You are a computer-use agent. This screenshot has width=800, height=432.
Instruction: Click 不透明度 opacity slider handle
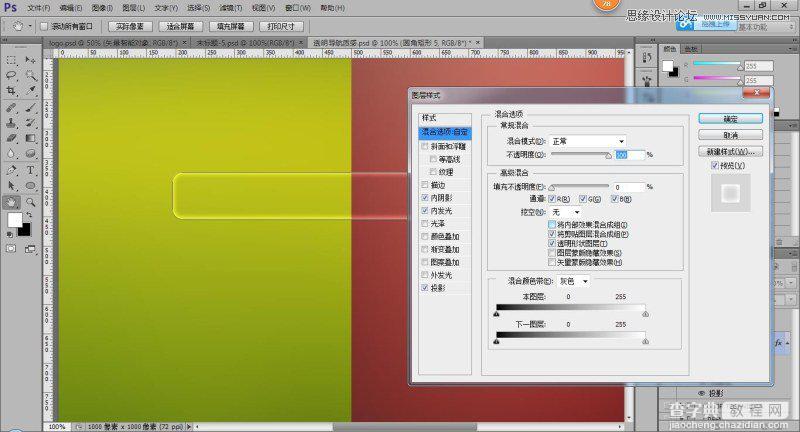coord(608,156)
